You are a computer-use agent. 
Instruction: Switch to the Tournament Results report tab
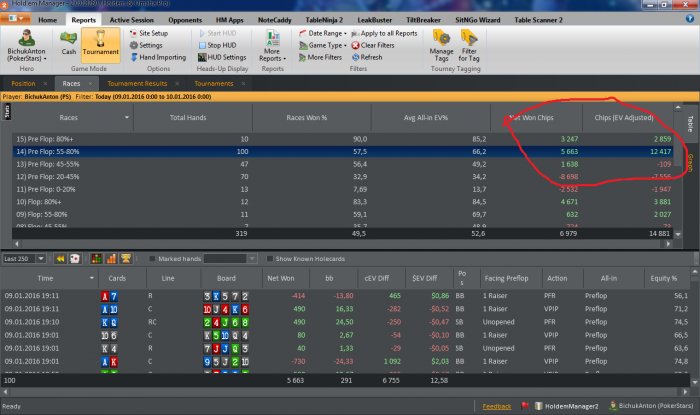tap(137, 83)
